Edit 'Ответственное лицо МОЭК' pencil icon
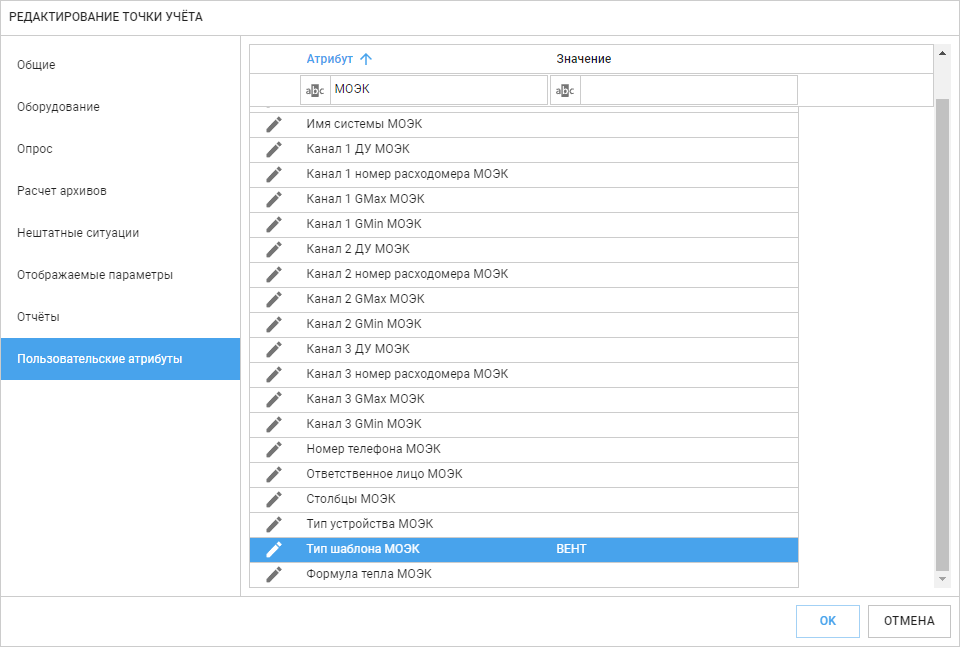 274,474
